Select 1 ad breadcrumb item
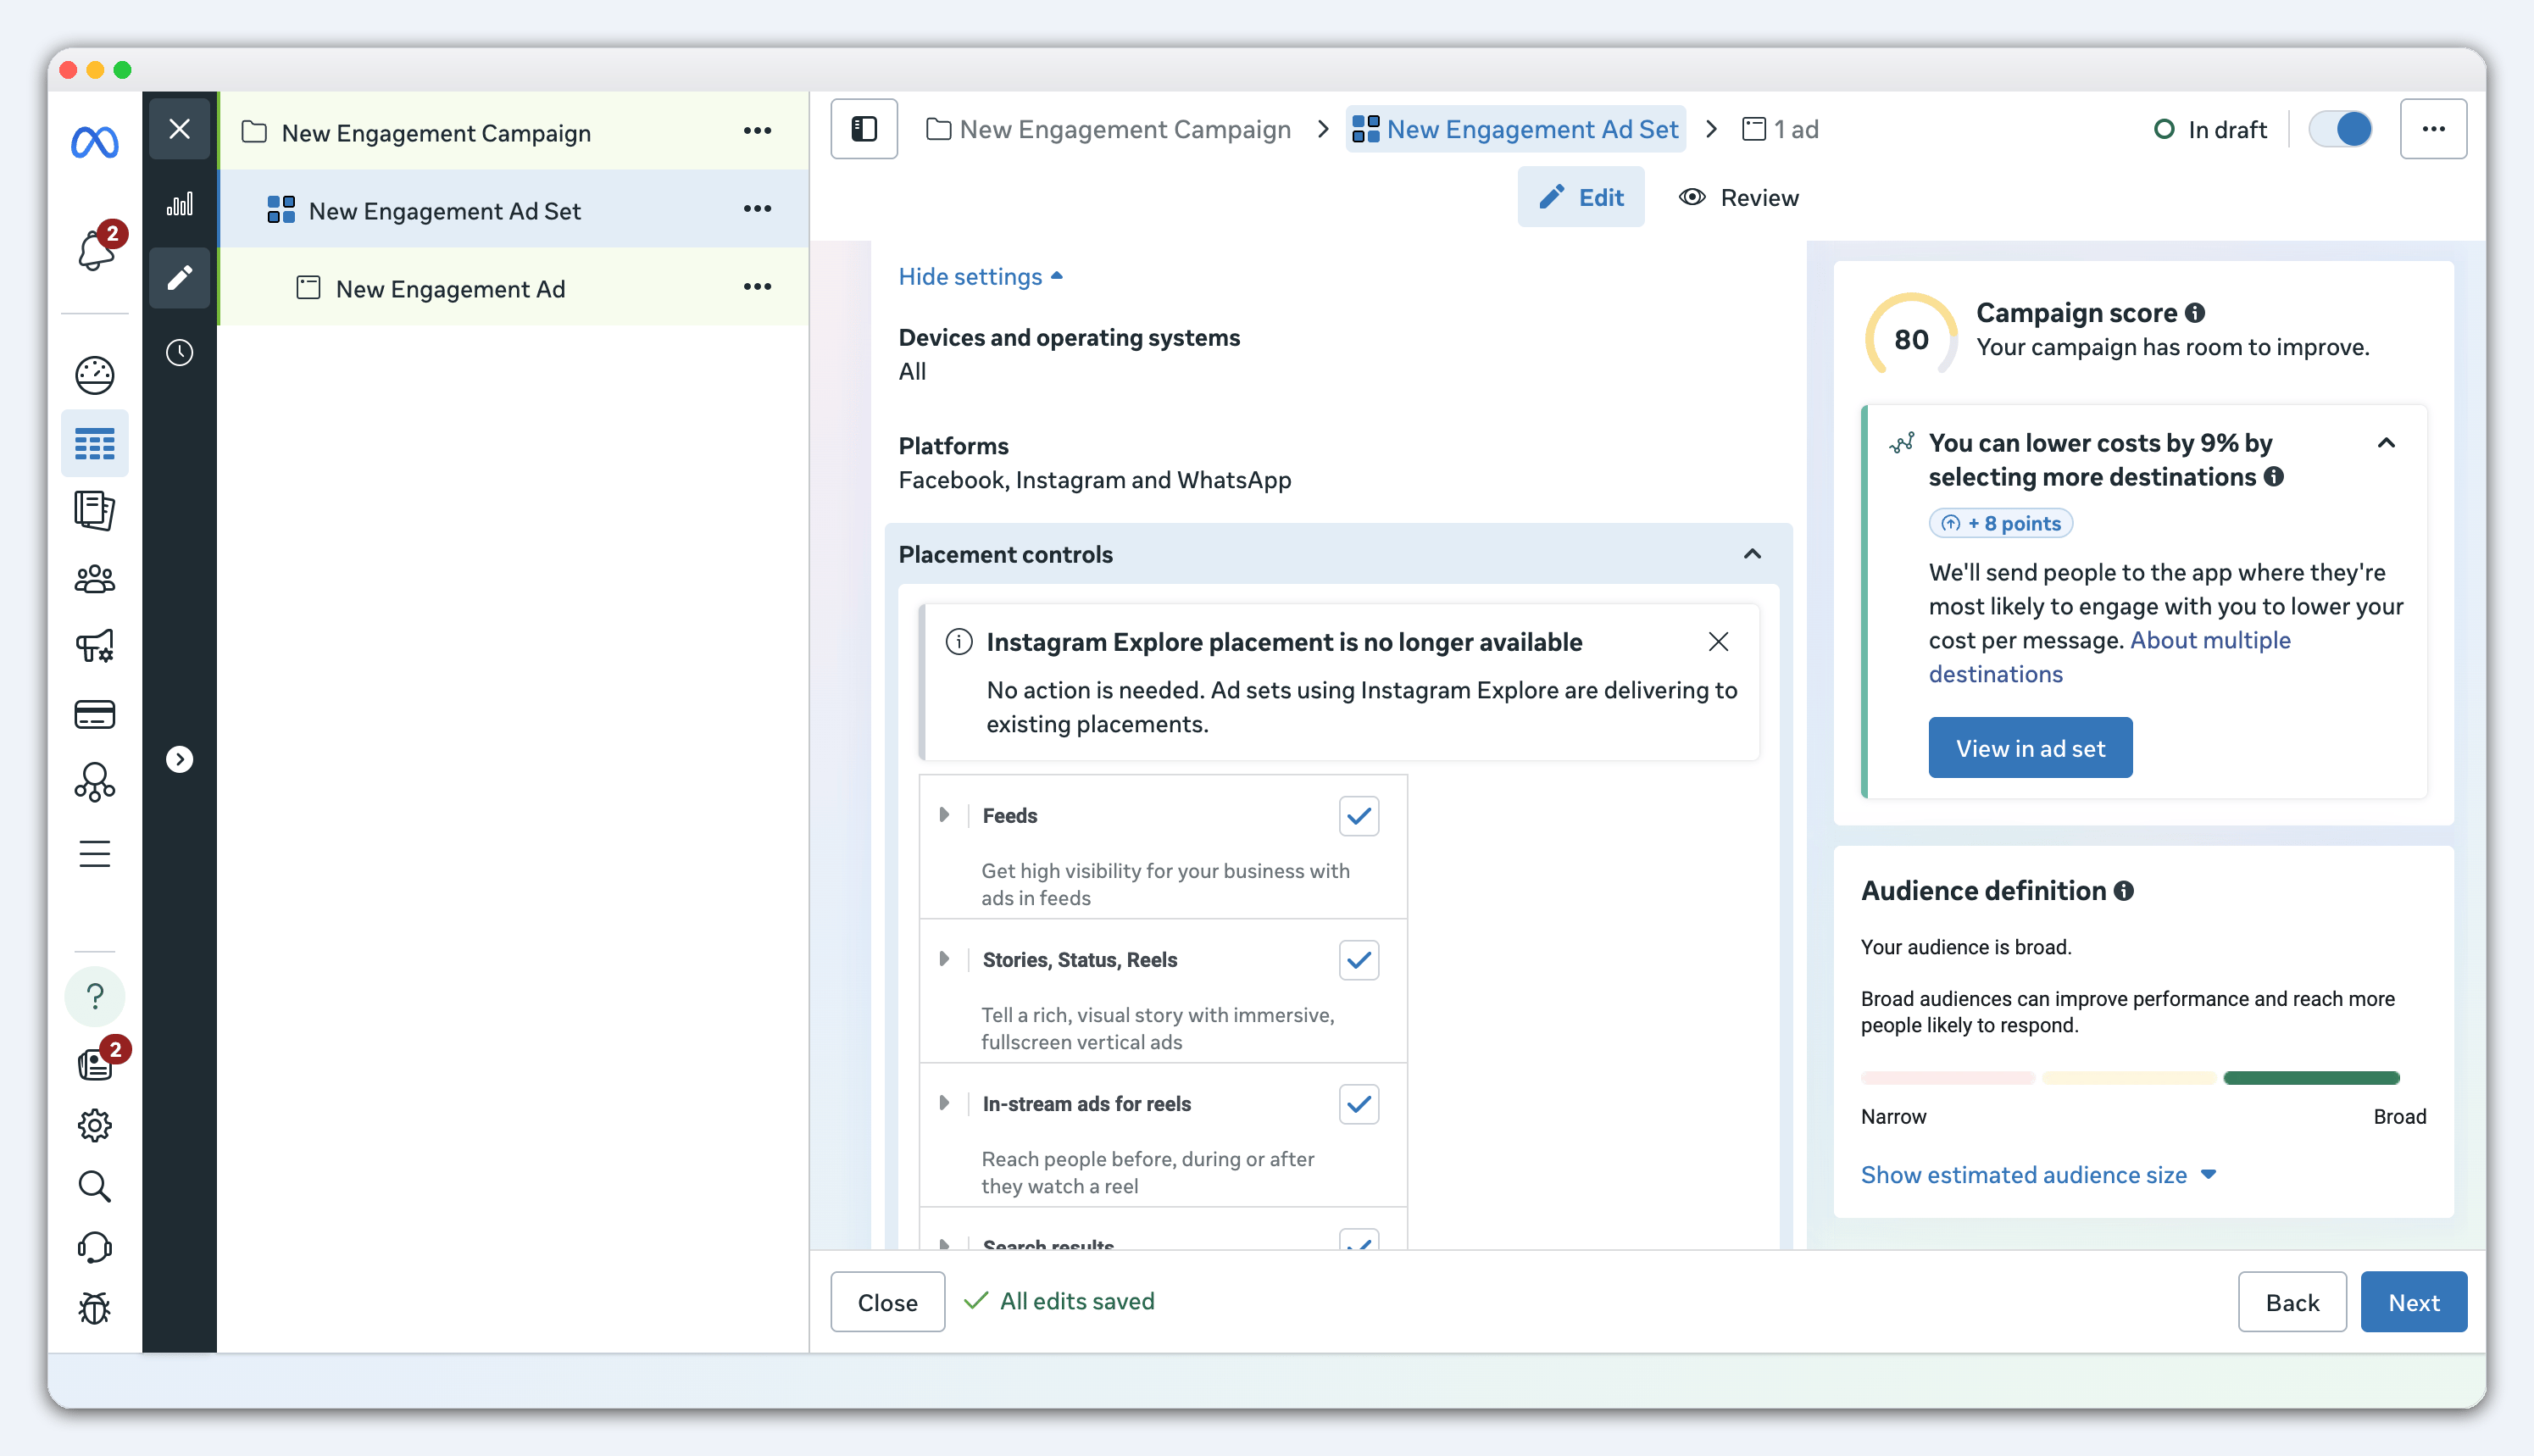 pos(1780,129)
